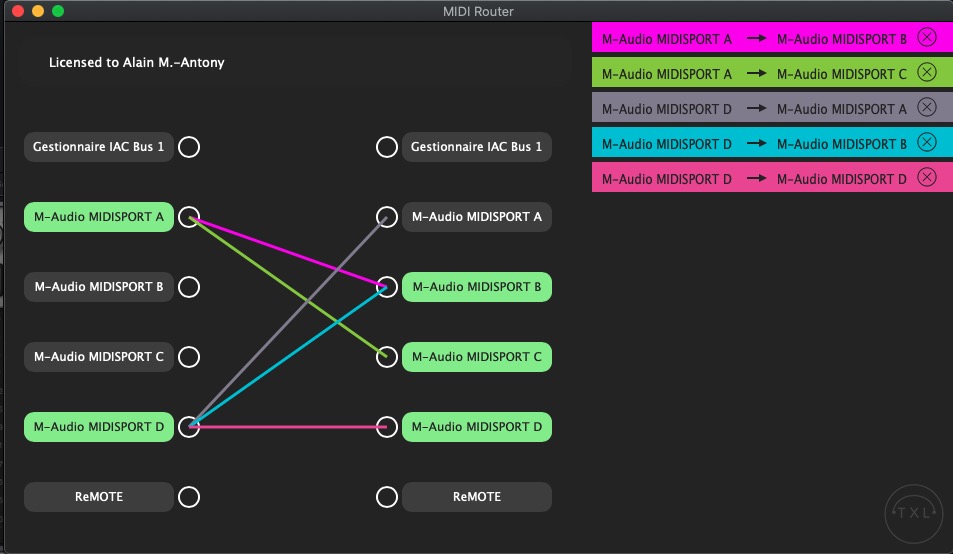Click output connector circle of M-Audio MIDISPORT A

click(387, 217)
